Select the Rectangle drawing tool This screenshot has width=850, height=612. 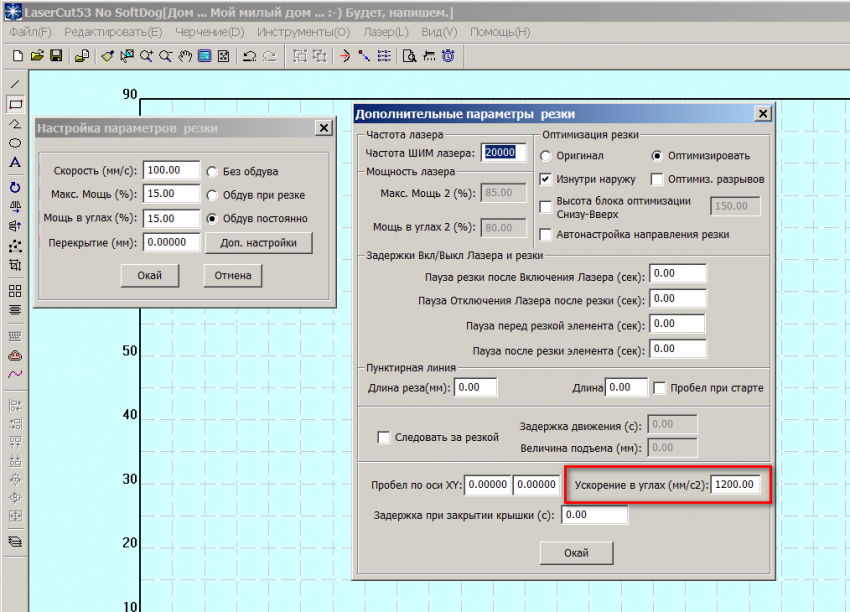pyautogui.click(x=15, y=104)
